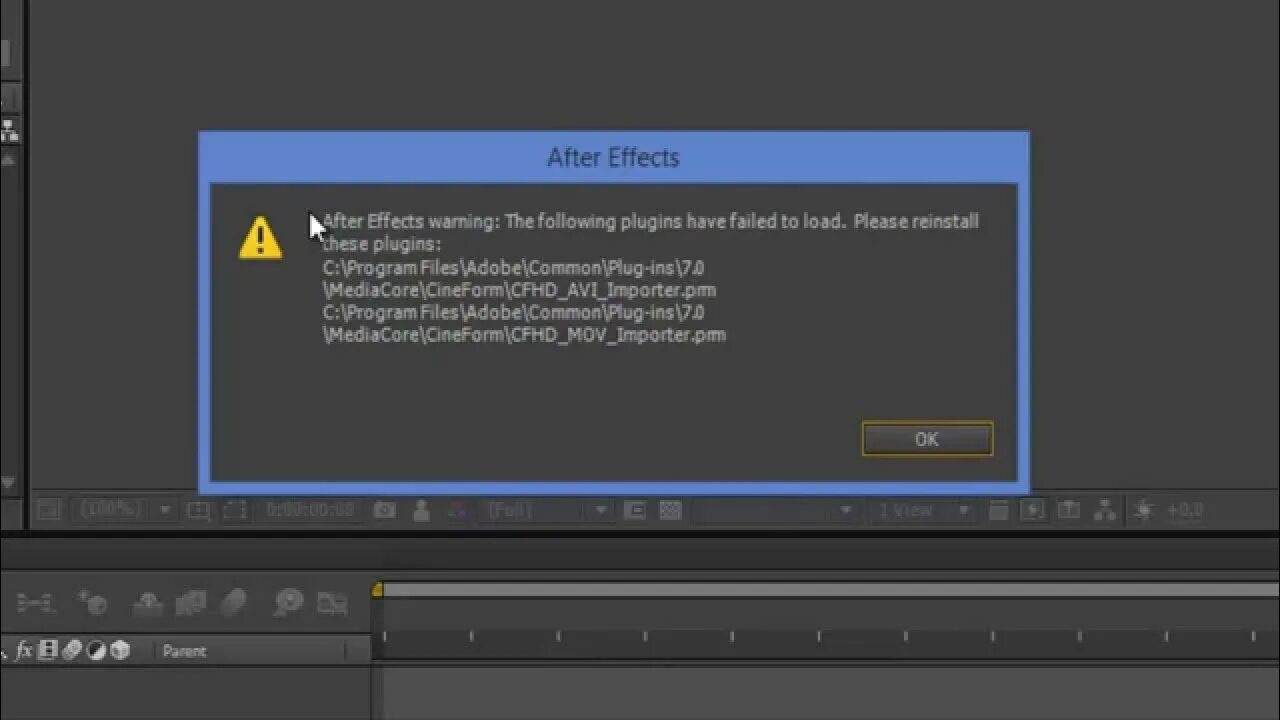
Task: Open the Fast Previews icon
Action: 1032,510
